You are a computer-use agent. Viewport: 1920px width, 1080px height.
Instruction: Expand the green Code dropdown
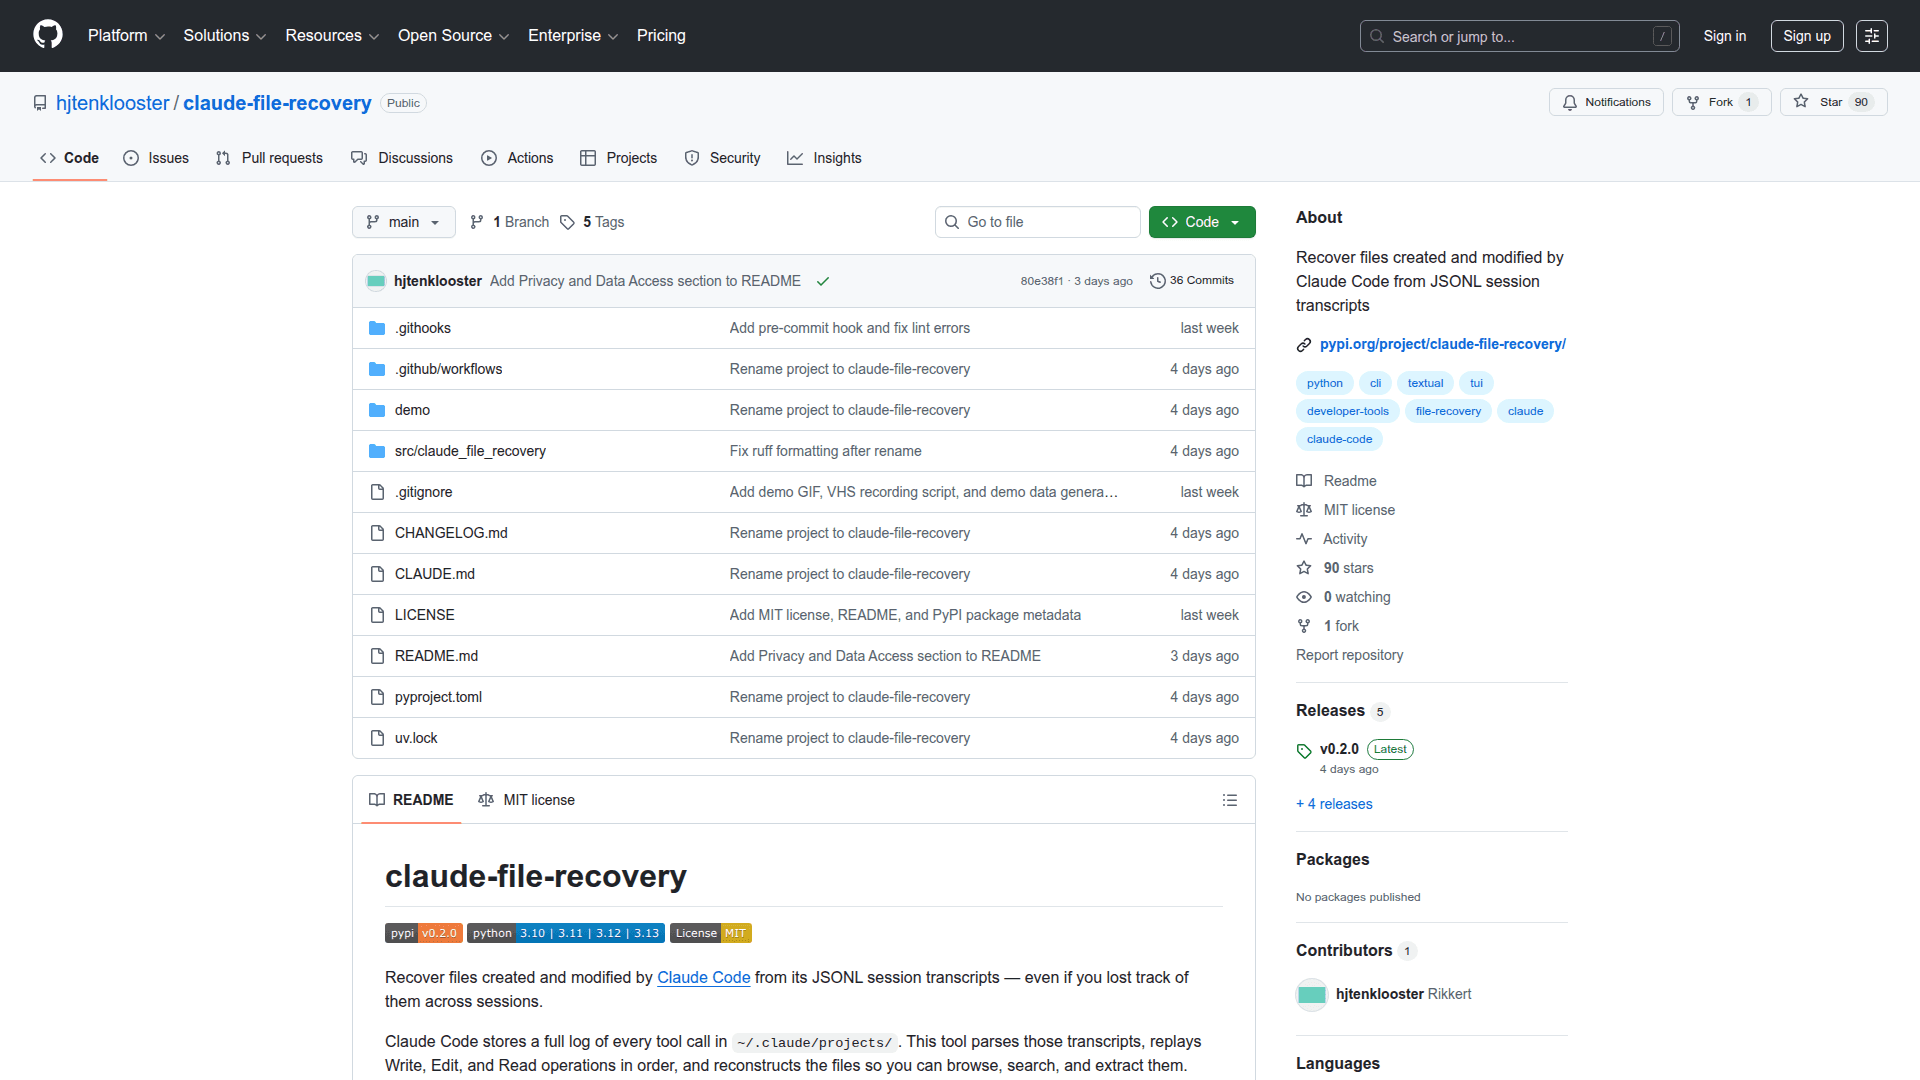1201,222
